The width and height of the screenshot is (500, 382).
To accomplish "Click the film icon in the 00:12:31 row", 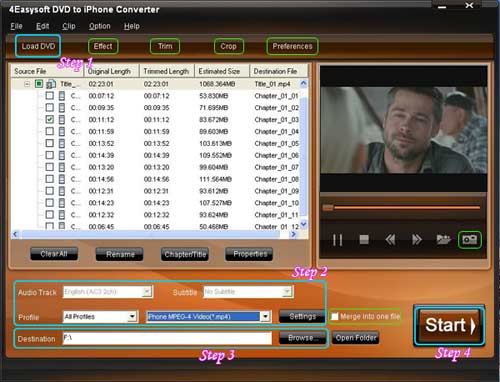I will 62,191.
